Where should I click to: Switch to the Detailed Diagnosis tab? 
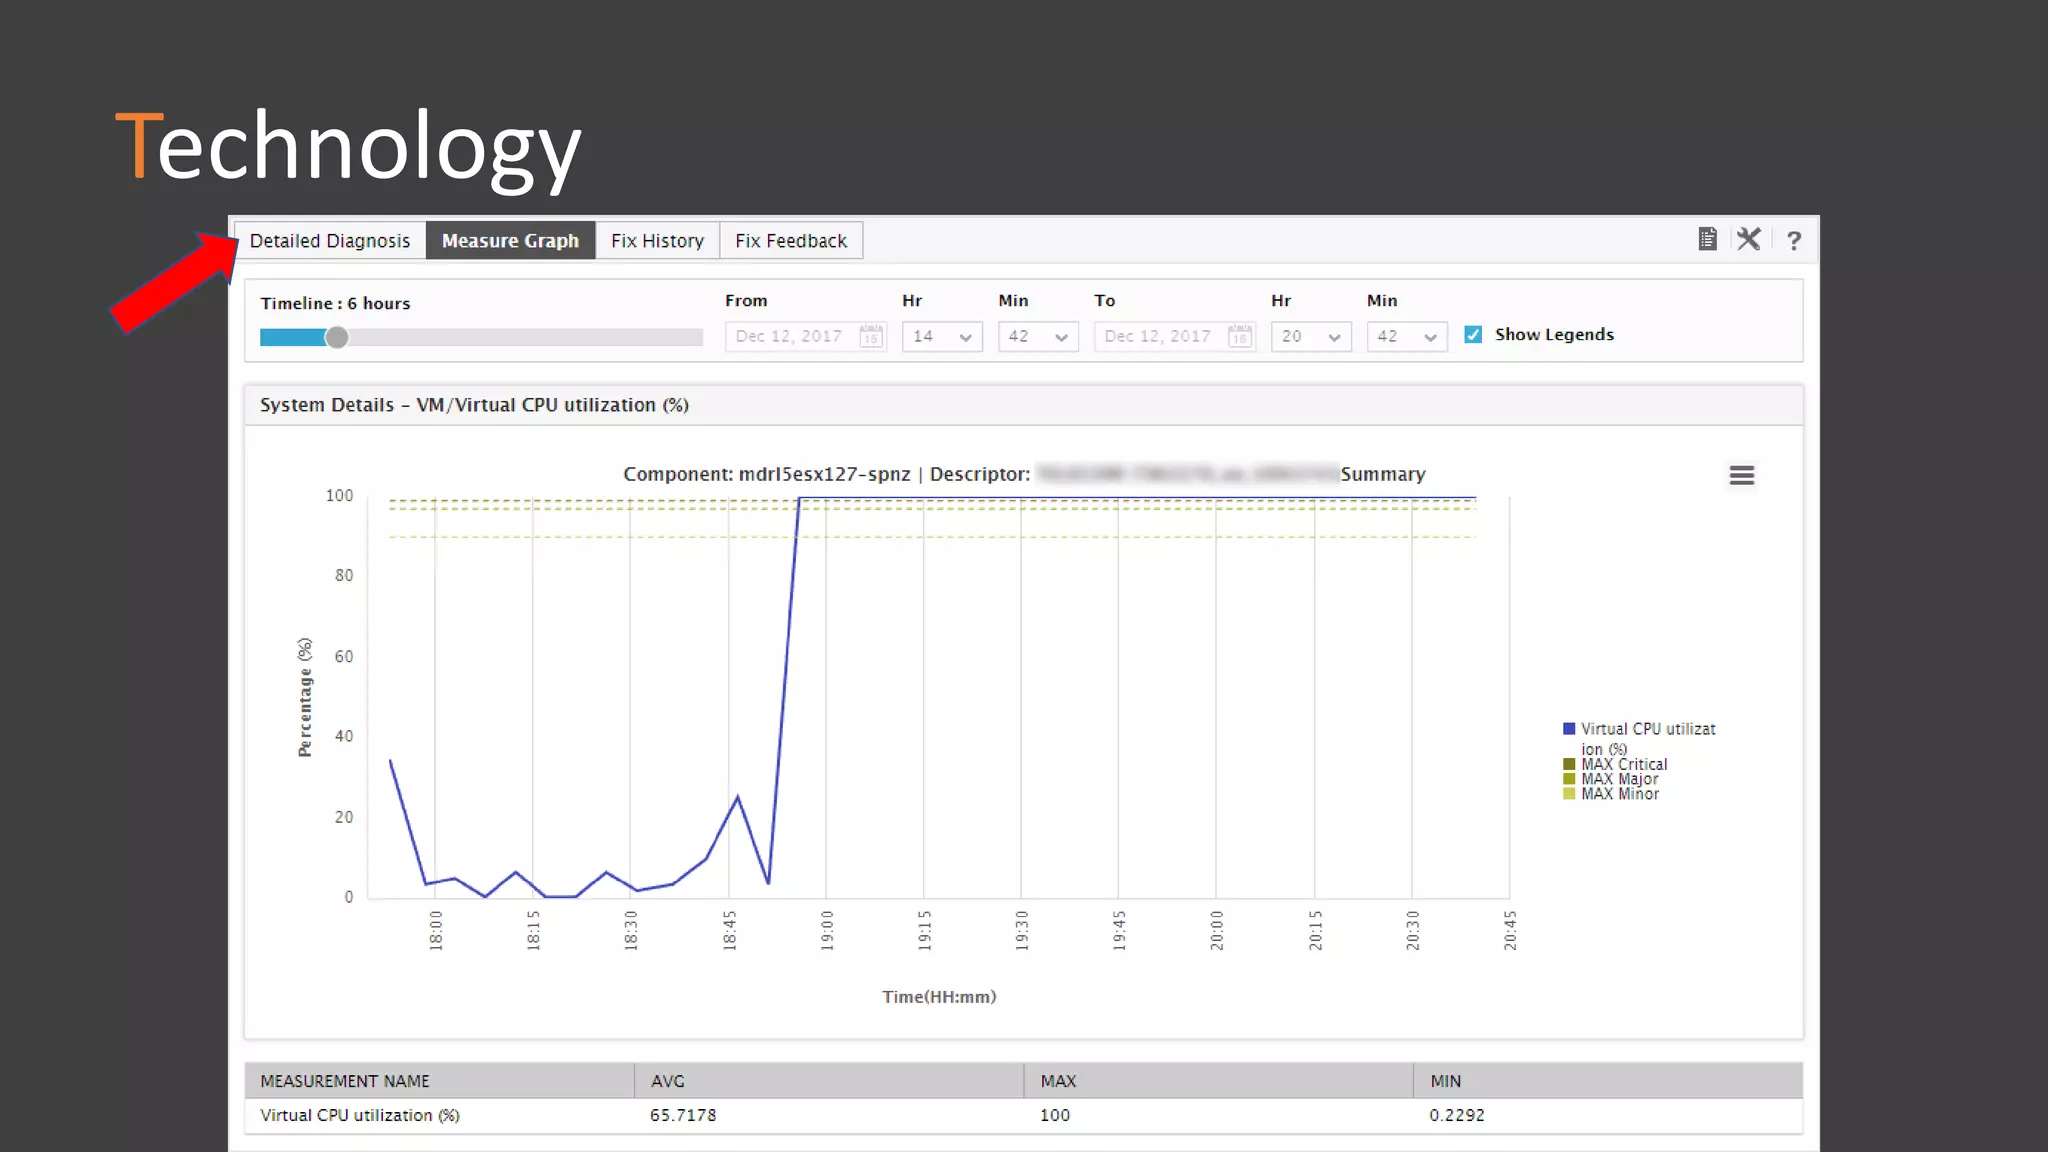[330, 241]
